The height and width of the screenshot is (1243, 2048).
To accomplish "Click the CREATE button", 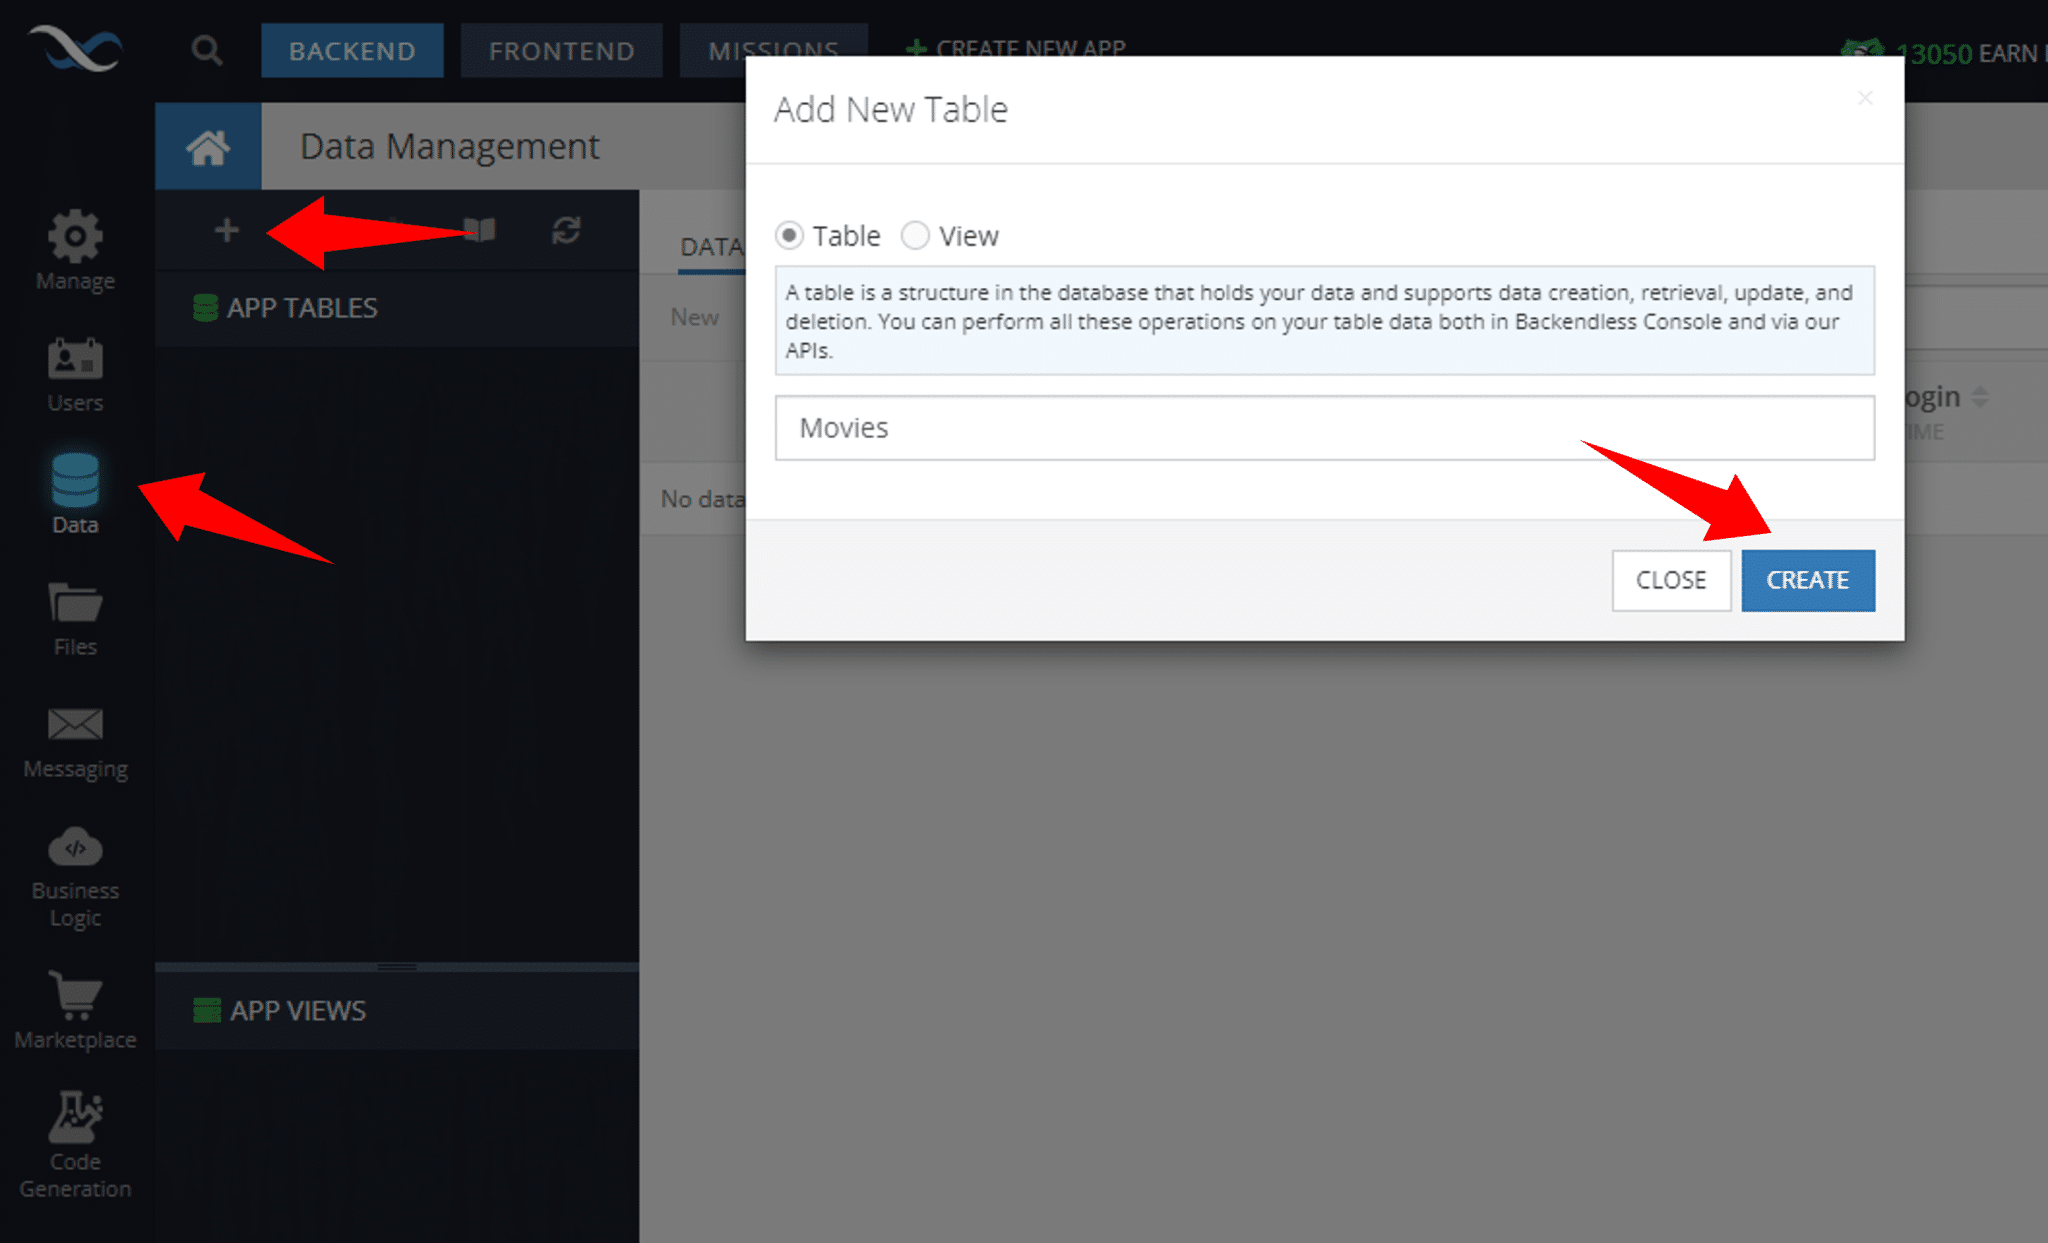I will (1807, 580).
